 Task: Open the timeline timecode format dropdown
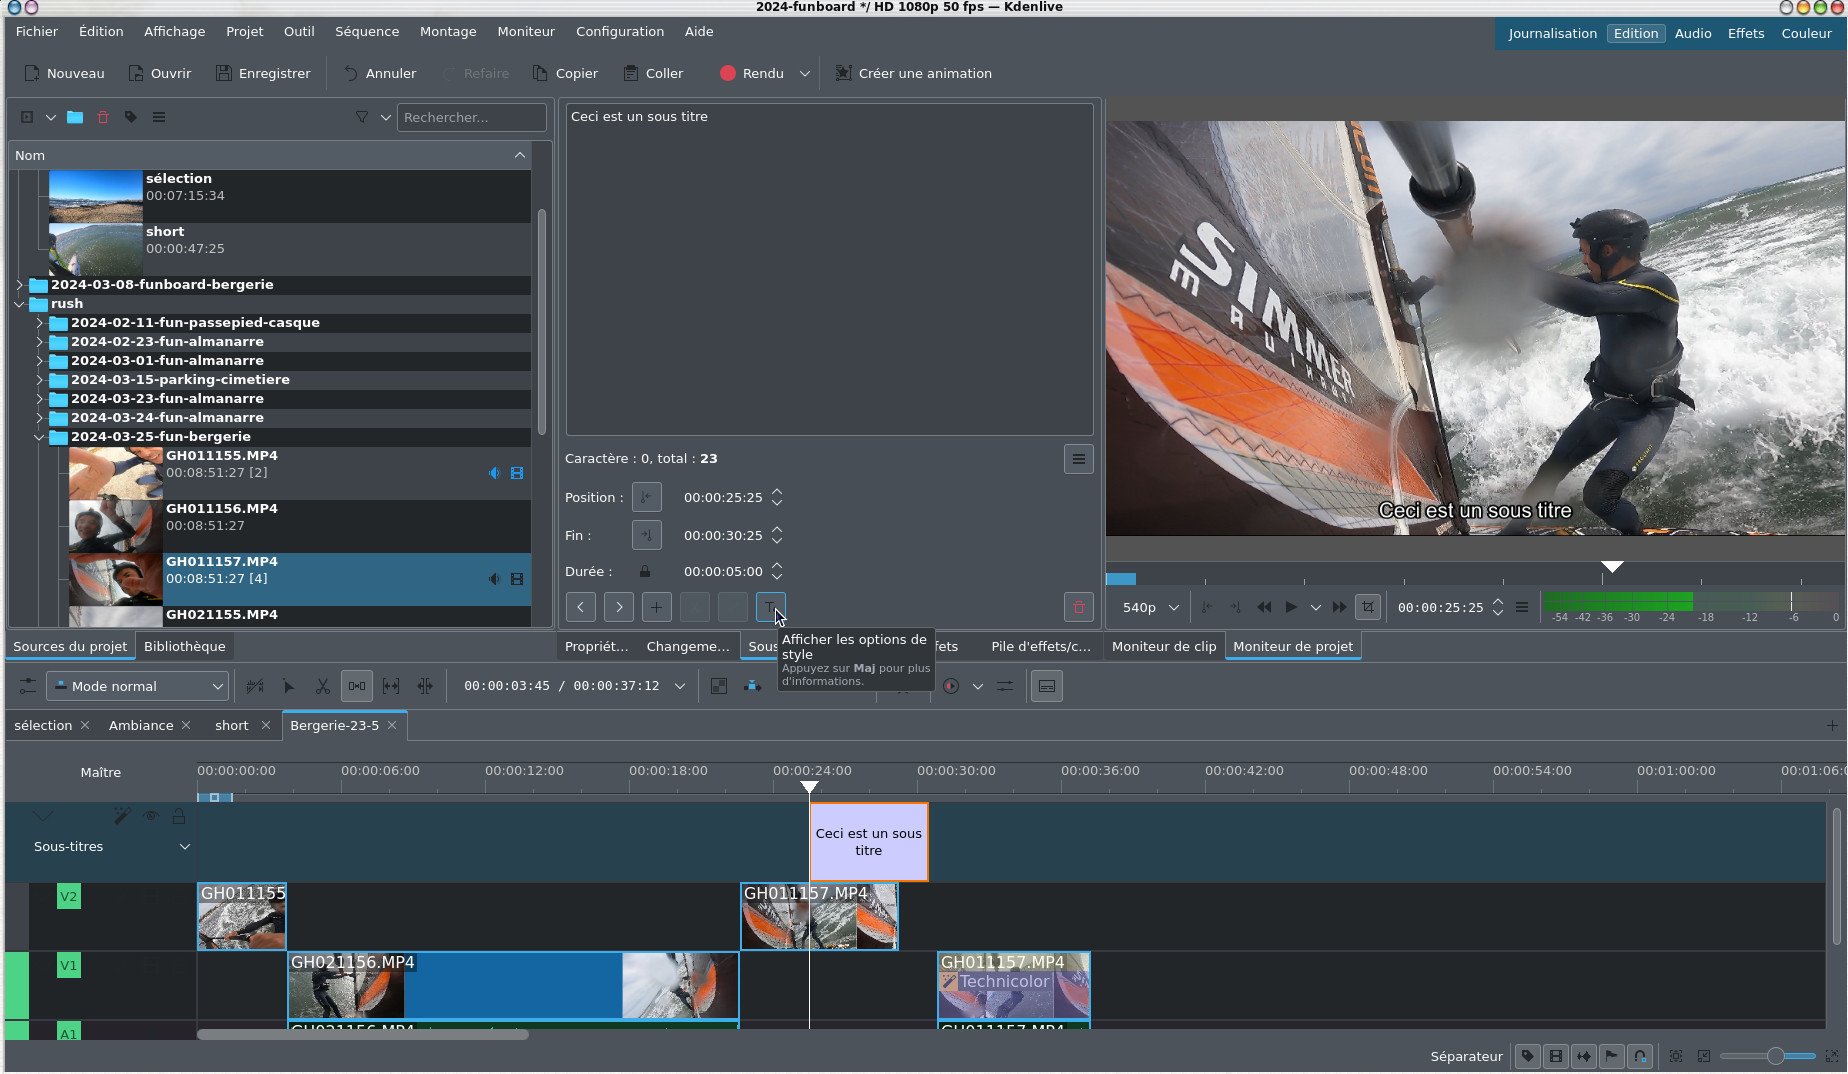680,686
